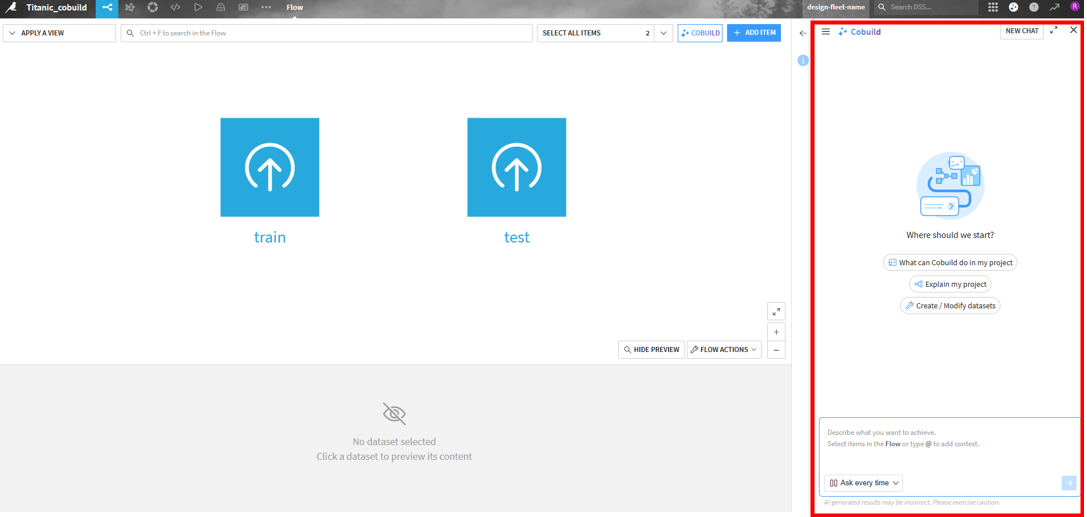Screen dimensions: 1087x517
Task: Focus the Search DSS field
Action: pyautogui.click(x=925, y=7)
